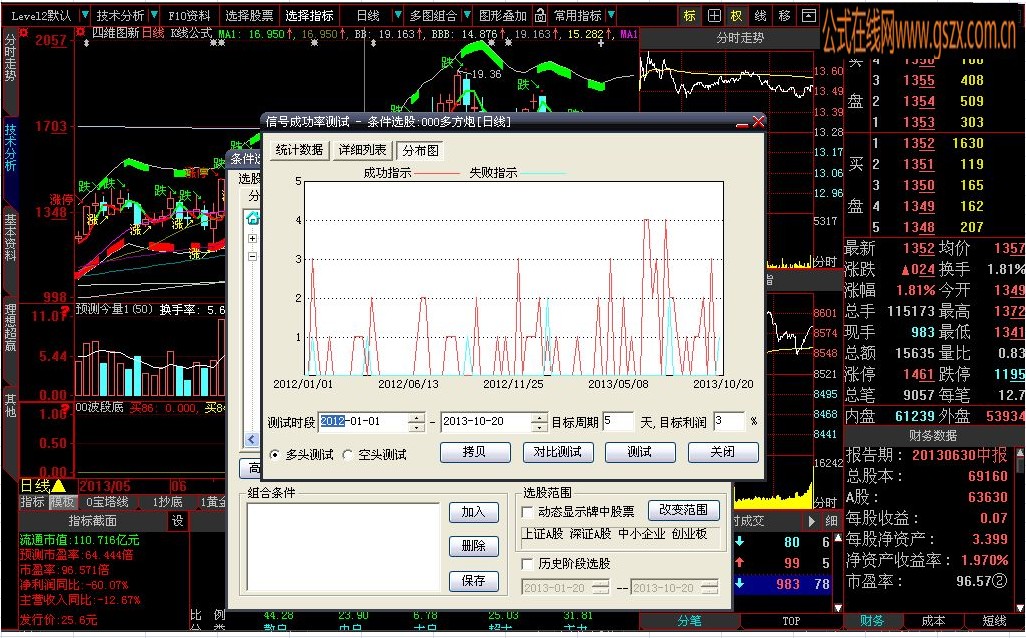Click 测试 button
The height and width of the screenshot is (638, 1026).
click(x=640, y=452)
